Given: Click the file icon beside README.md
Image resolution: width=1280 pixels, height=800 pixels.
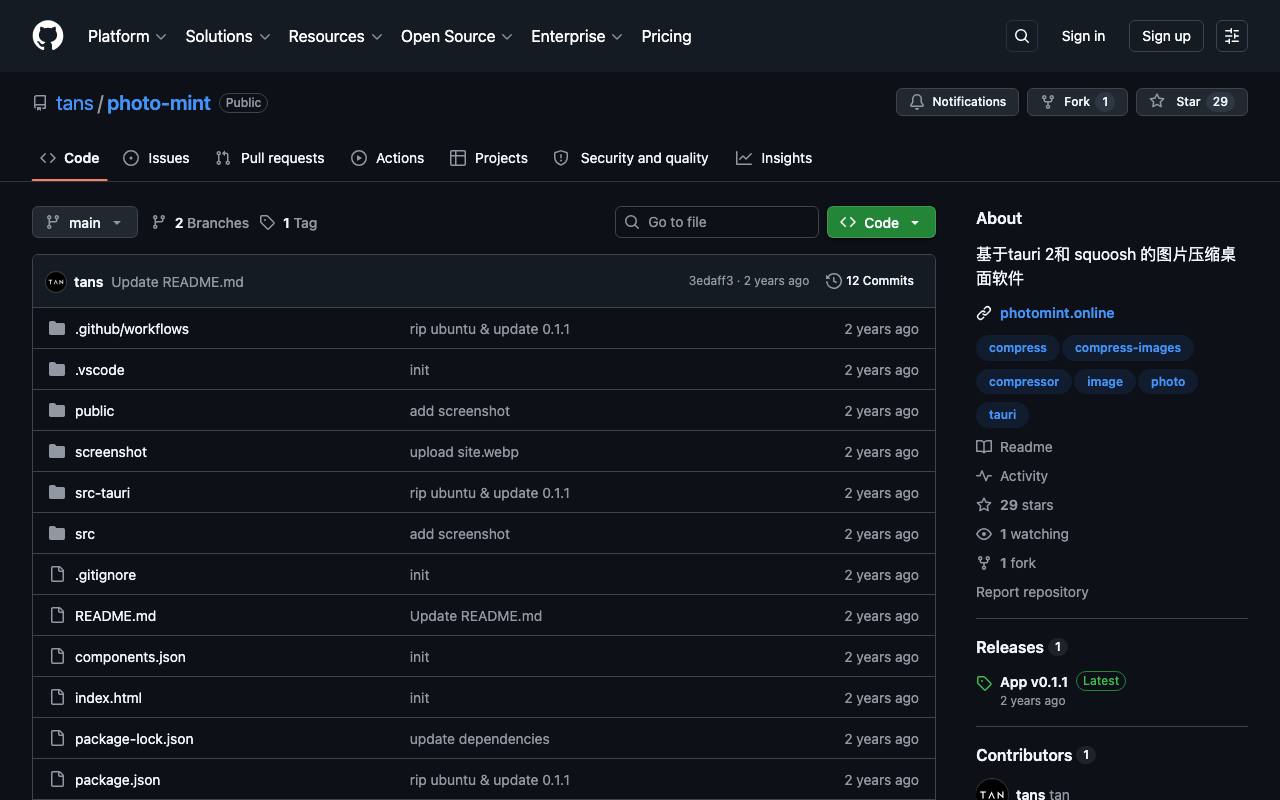Looking at the screenshot, I should 57,615.
